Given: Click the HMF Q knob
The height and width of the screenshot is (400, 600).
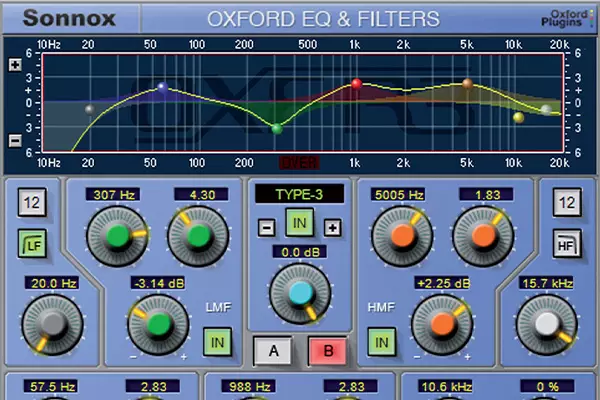Looking at the screenshot, I should point(483,236).
